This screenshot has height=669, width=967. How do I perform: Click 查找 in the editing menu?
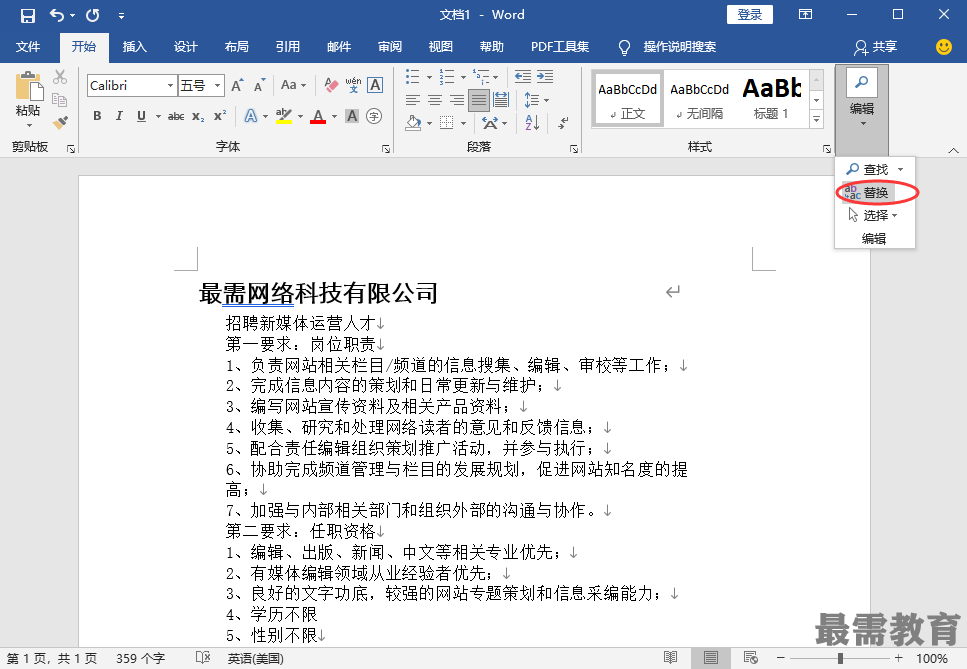(x=868, y=170)
